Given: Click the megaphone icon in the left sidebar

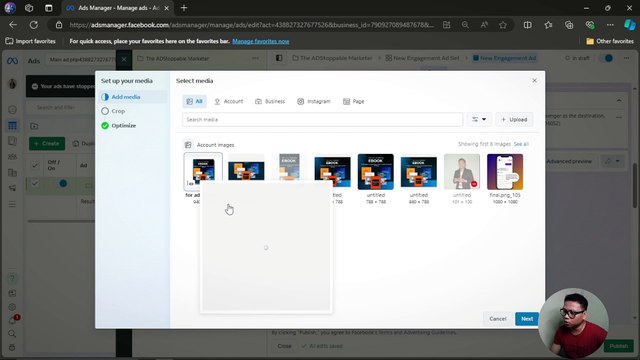Looking at the screenshot, I should pyautogui.click(x=12, y=188).
